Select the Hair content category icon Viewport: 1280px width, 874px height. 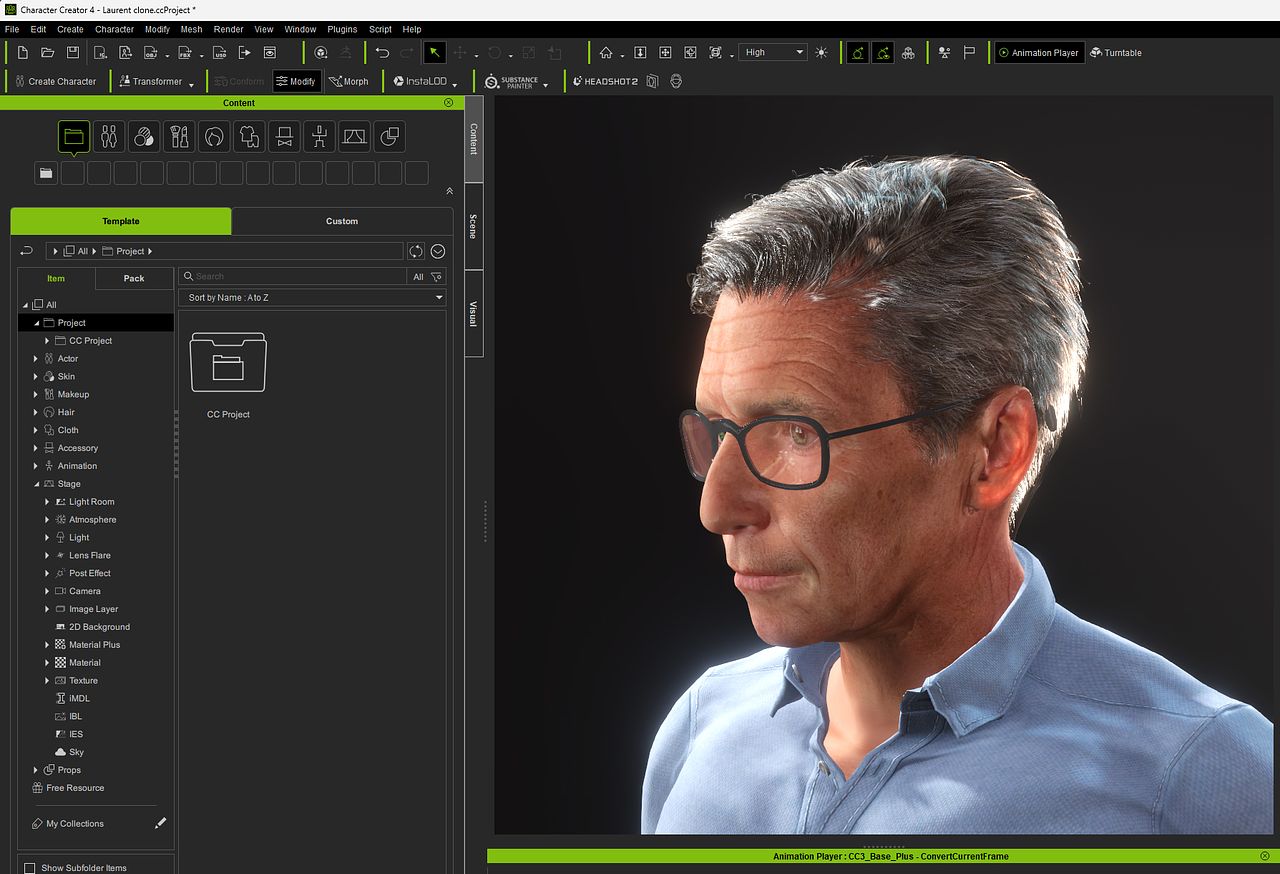pyautogui.click(x=214, y=136)
